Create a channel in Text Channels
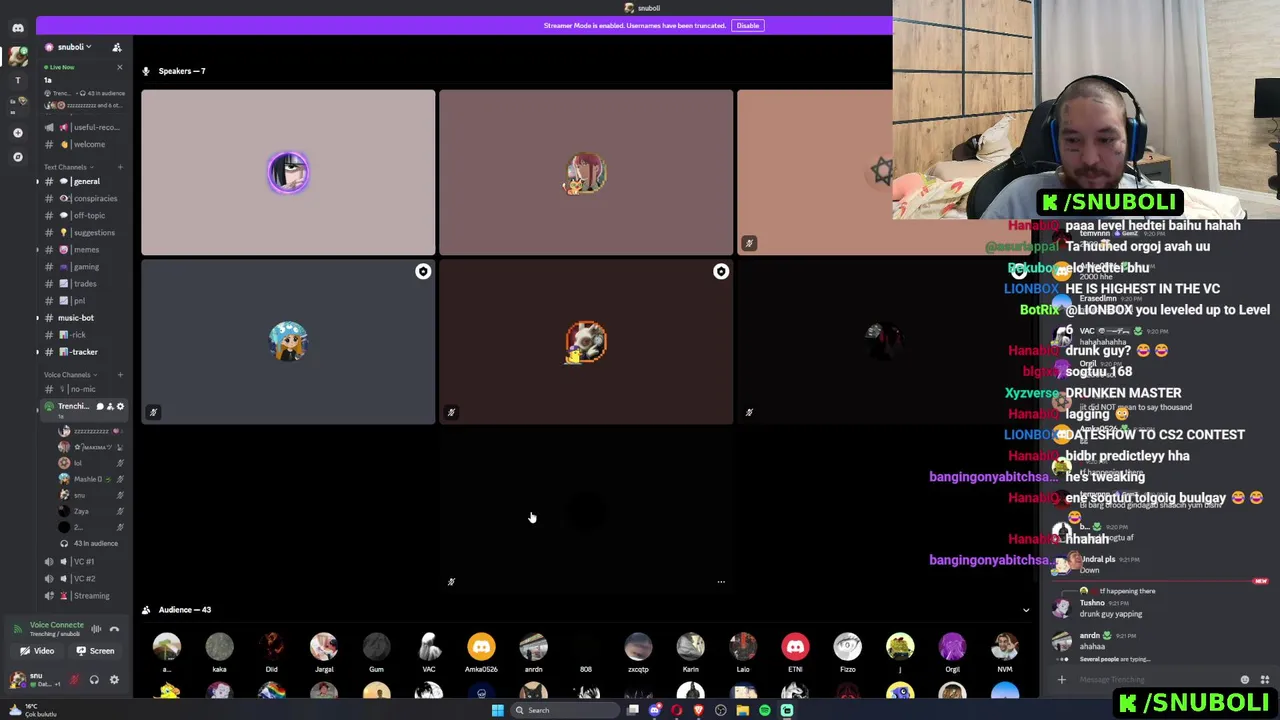Image resolution: width=1280 pixels, height=720 pixels. 120,167
